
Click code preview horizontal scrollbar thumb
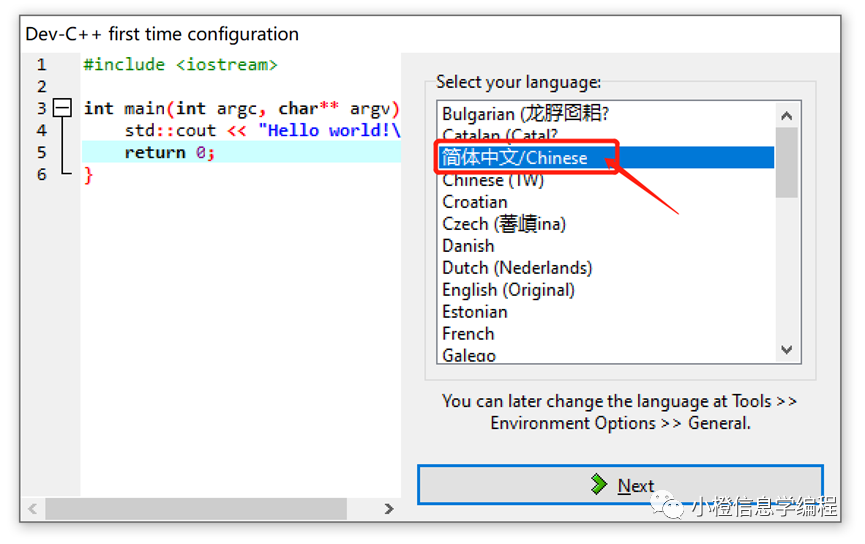coord(196,509)
